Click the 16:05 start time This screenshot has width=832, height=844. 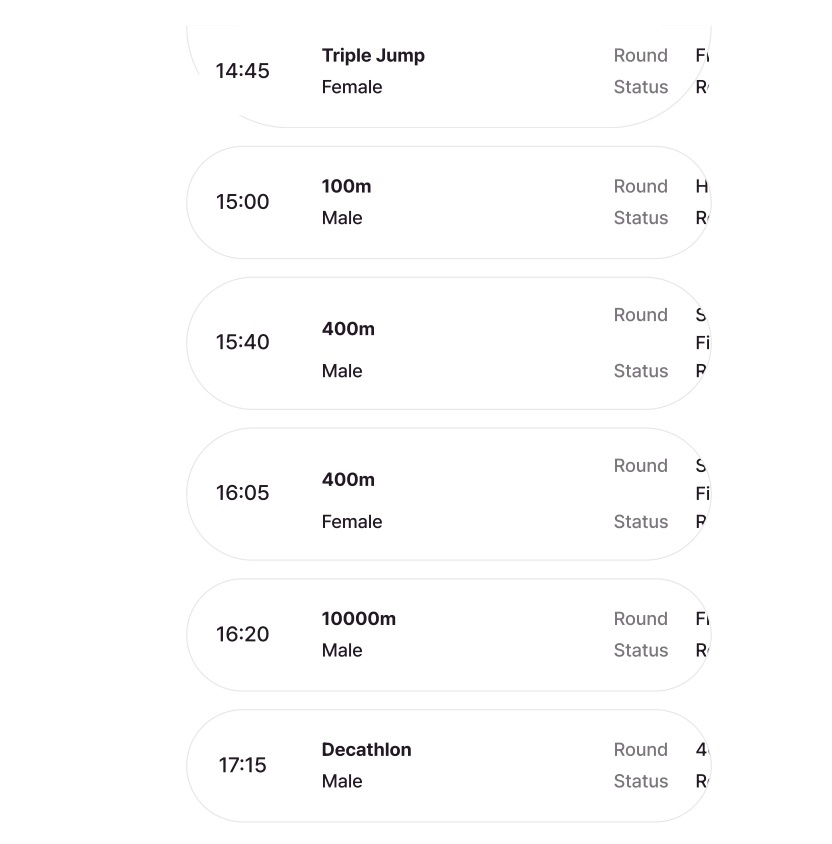[242, 493]
